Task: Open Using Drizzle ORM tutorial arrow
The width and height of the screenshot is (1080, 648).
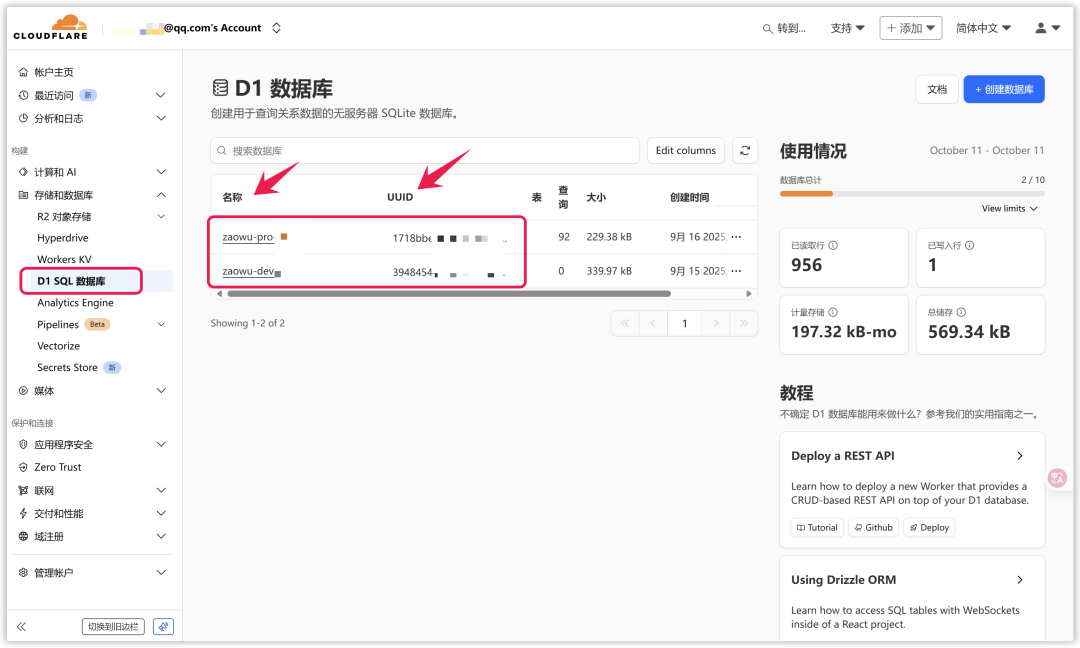Action: [1020, 581]
